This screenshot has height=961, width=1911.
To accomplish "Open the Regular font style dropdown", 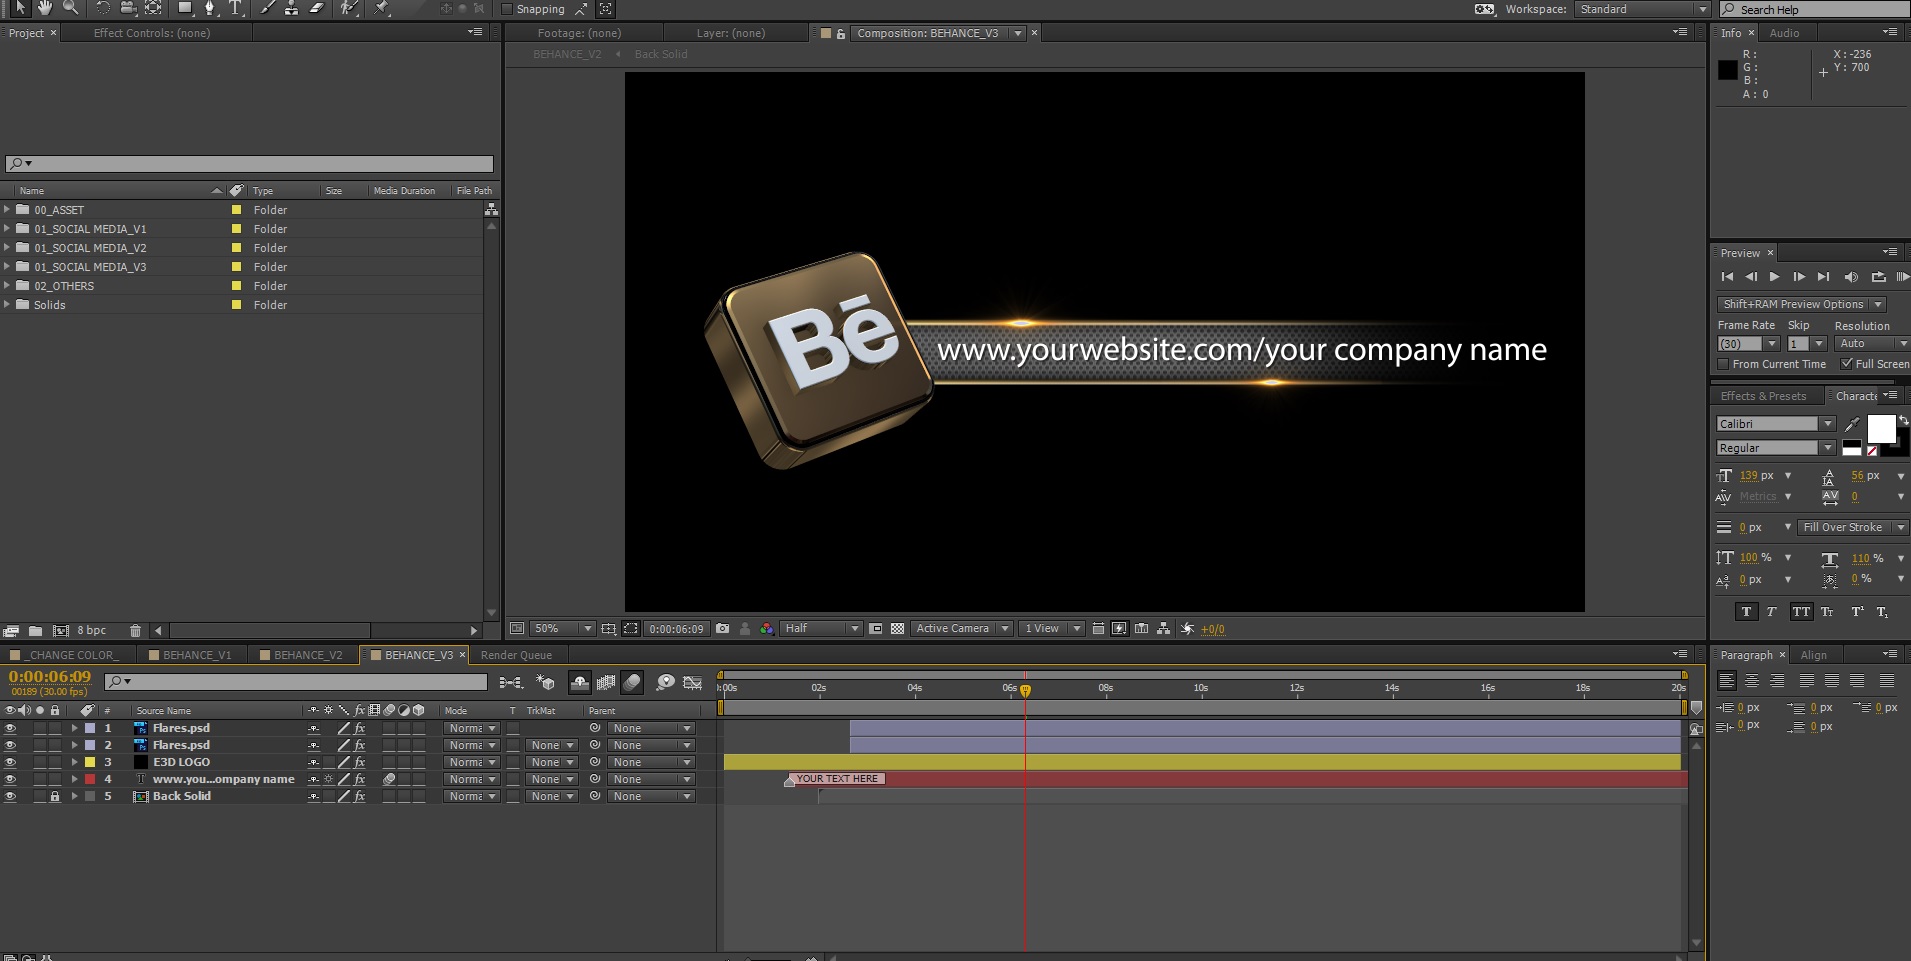I will click(x=1776, y=448).
